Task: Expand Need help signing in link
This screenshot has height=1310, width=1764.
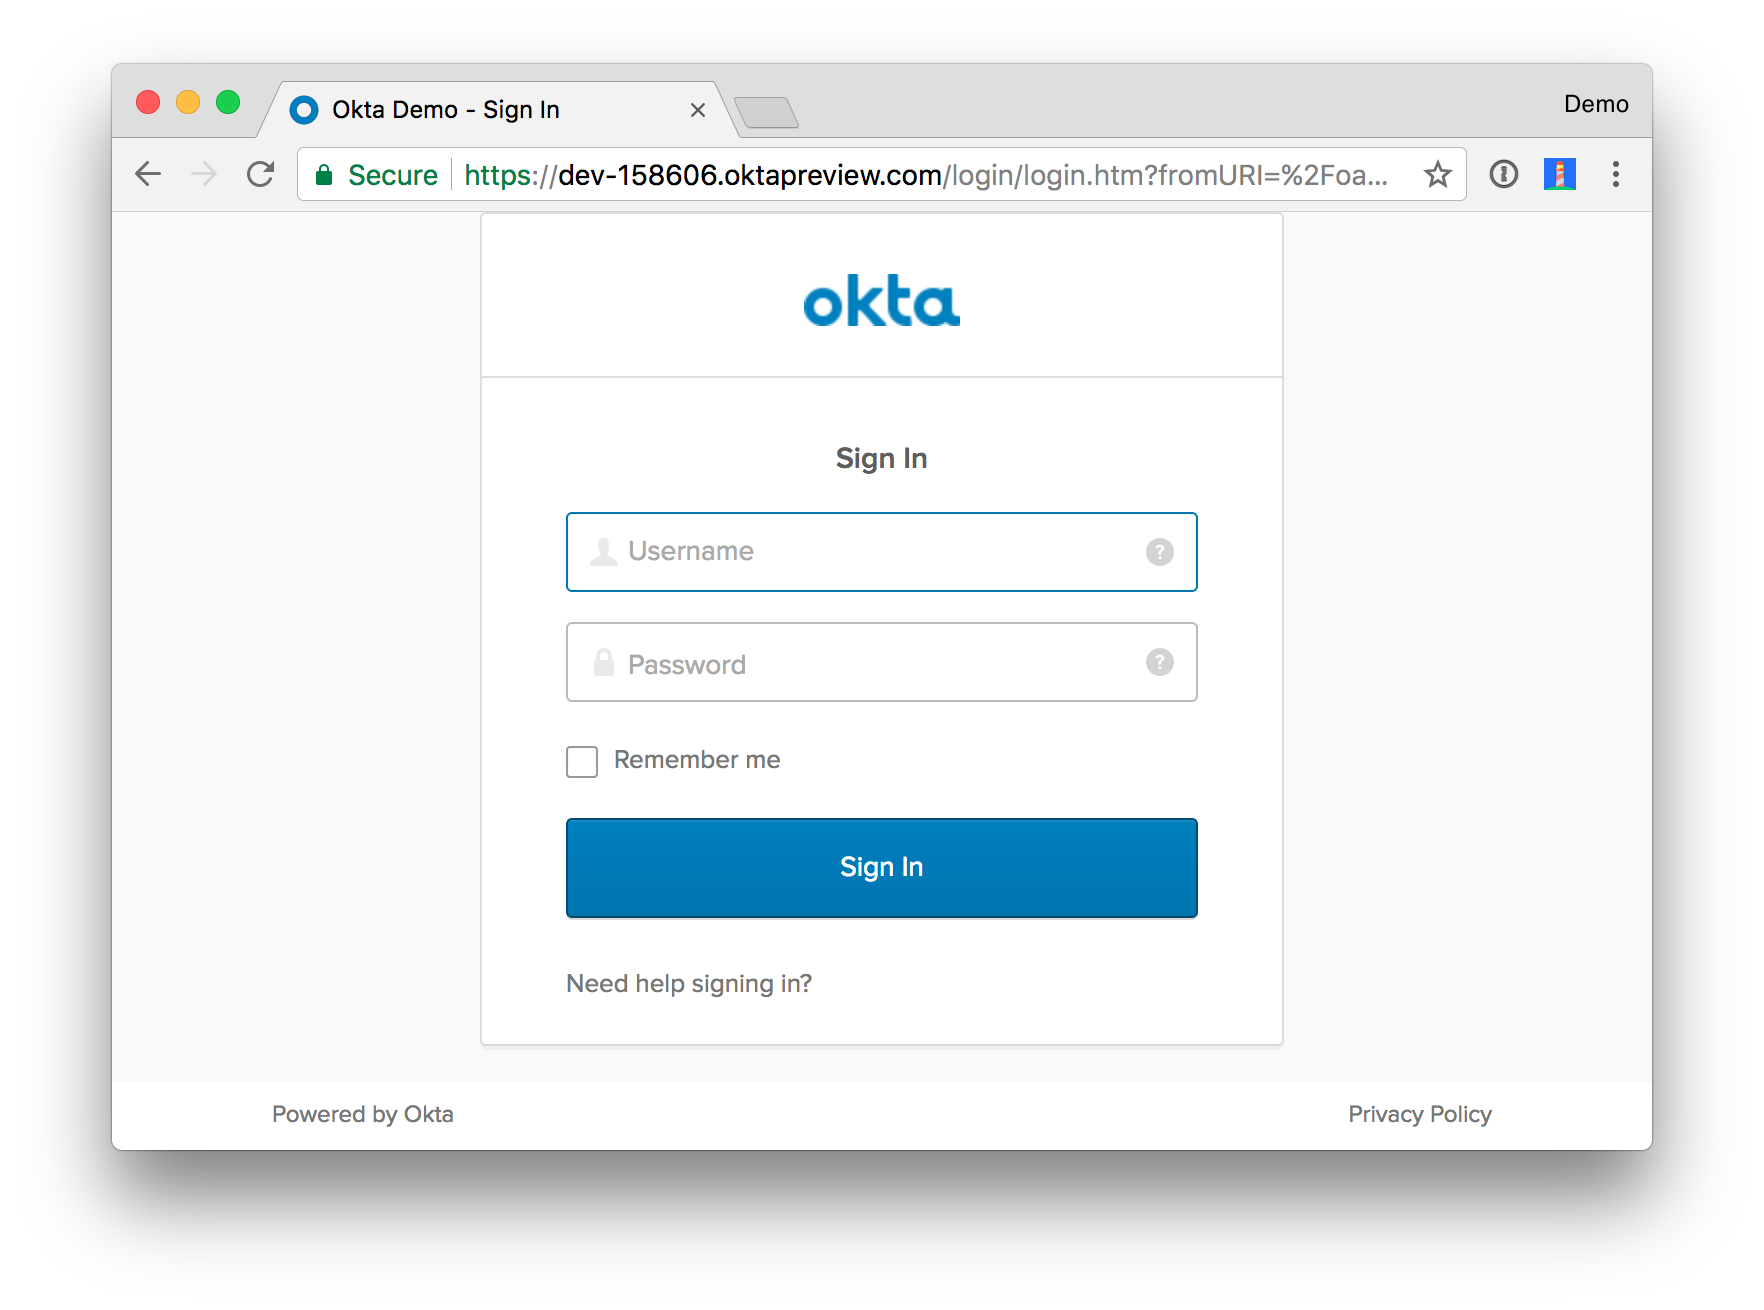Action: (x=689, y=984)
